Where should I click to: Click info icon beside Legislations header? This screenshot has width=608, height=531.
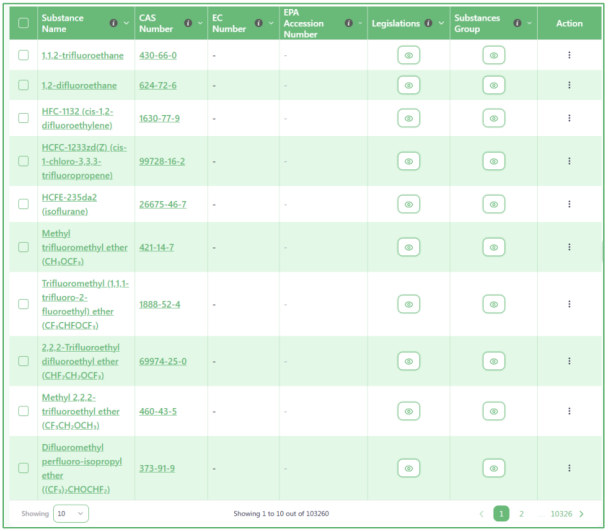428,23
